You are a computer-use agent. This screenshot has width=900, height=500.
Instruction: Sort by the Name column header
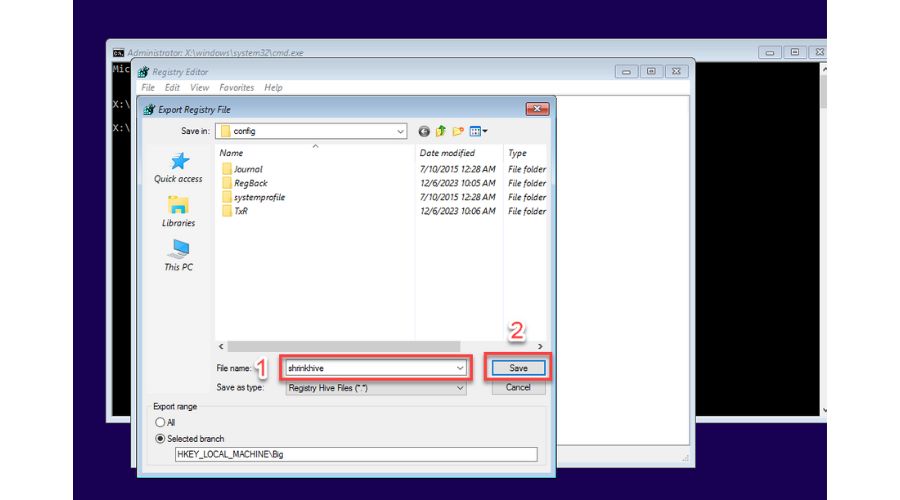(231, 153)
